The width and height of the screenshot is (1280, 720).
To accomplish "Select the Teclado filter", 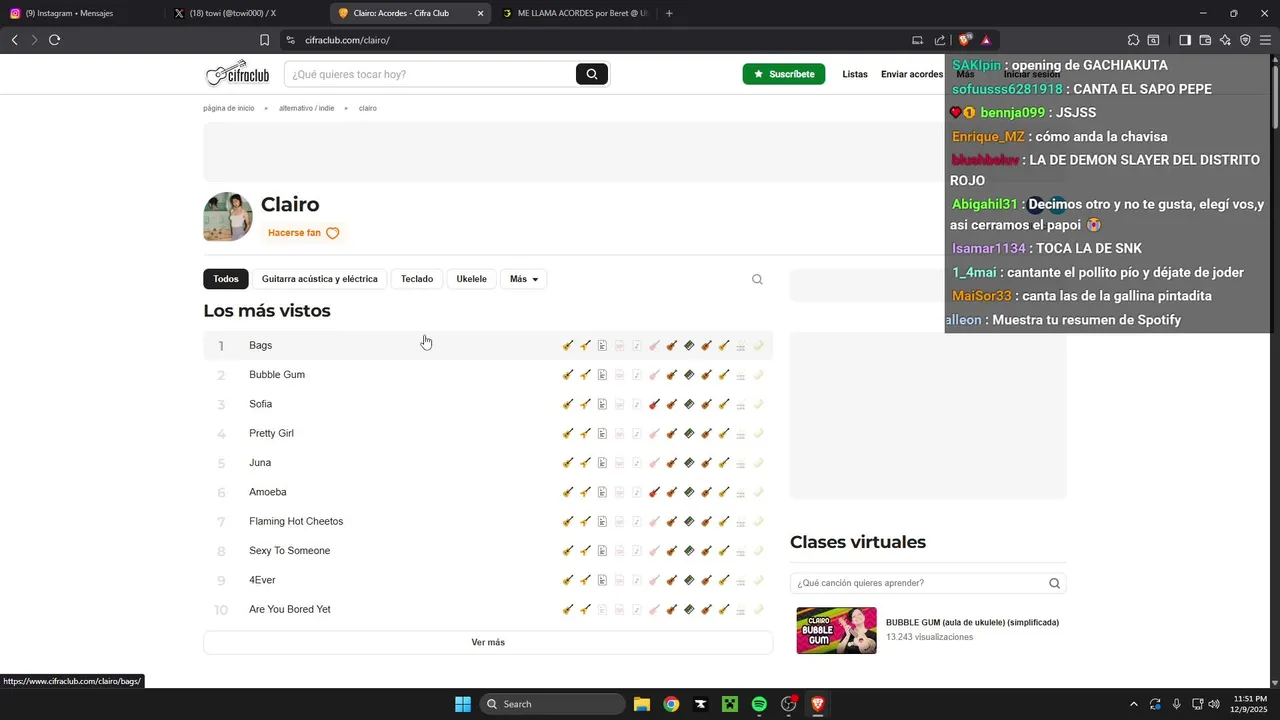I will click(417, 279).
